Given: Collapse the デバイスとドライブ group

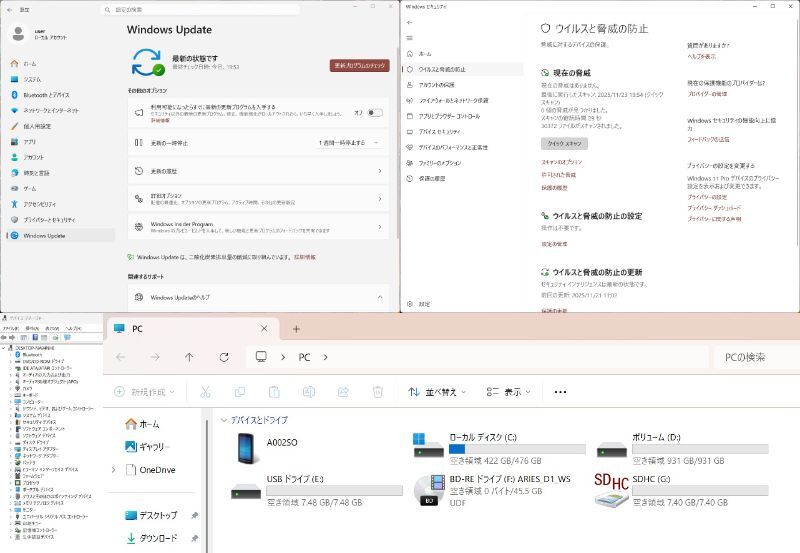Looking at the screenshot, I should tap(223, 420).
